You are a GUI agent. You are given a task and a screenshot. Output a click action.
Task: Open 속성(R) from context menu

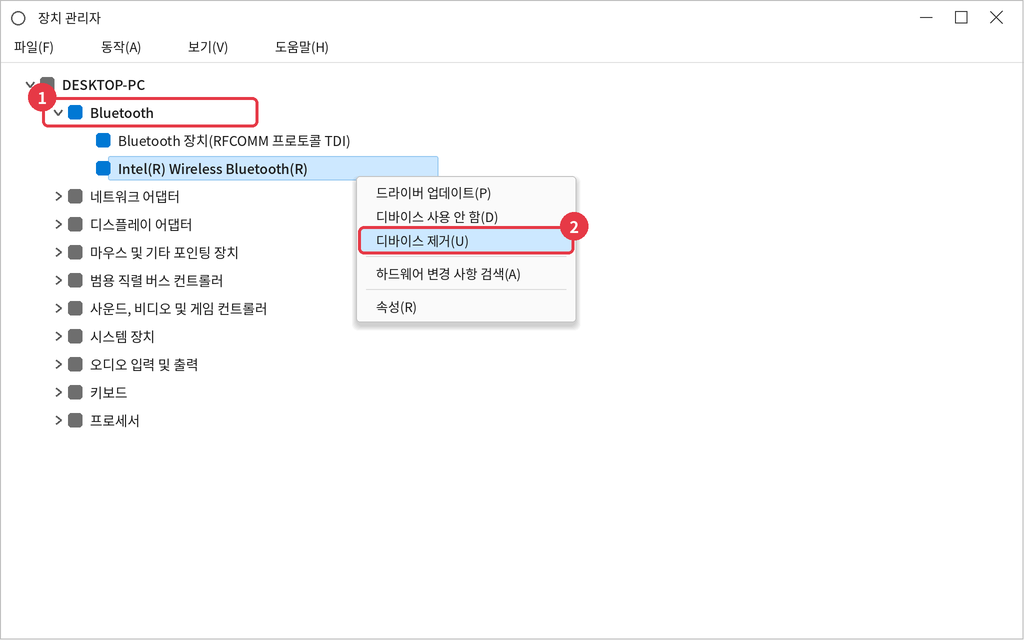396,307
